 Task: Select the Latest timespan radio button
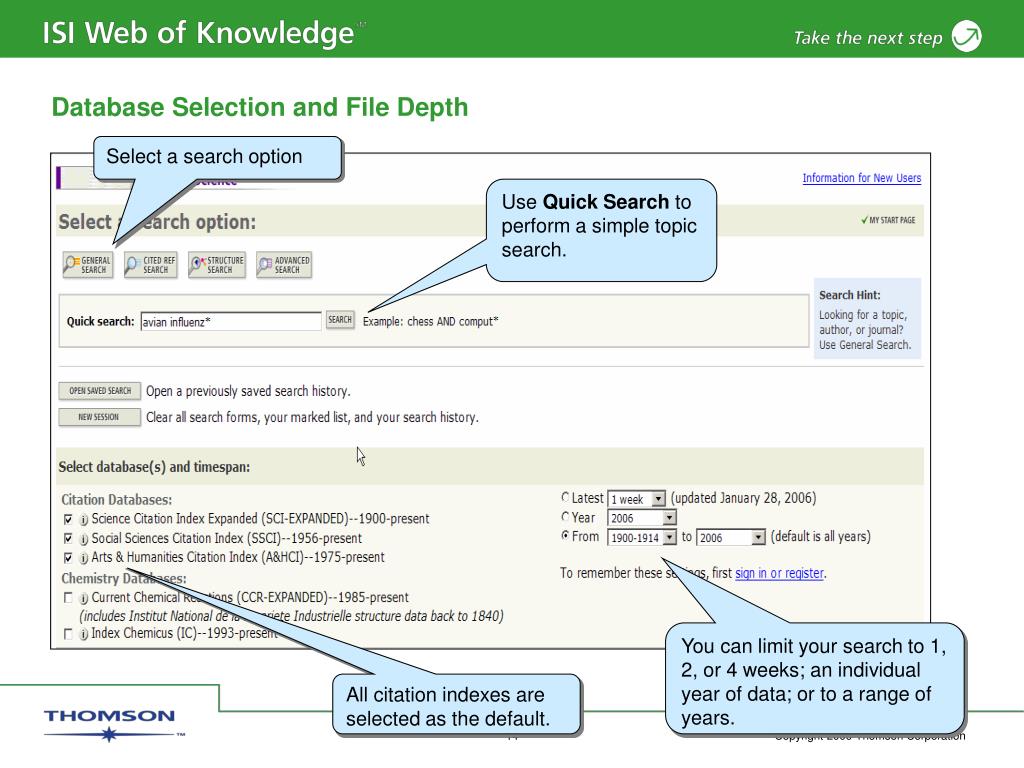(565, 497)
